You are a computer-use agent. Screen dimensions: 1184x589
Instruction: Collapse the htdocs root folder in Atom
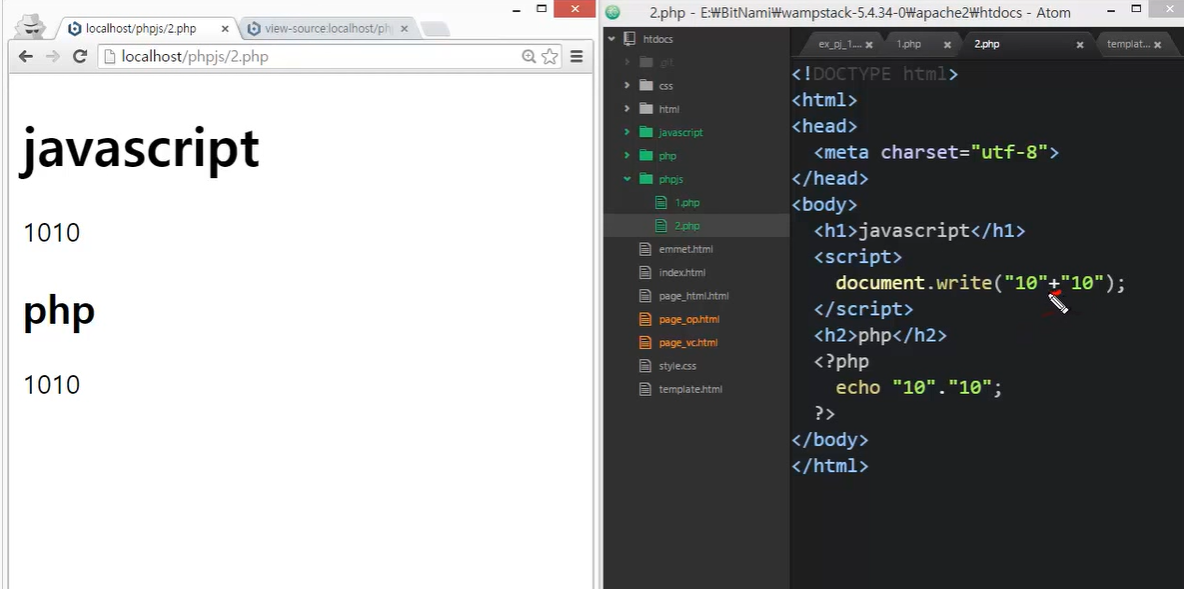tap(612, 39)
